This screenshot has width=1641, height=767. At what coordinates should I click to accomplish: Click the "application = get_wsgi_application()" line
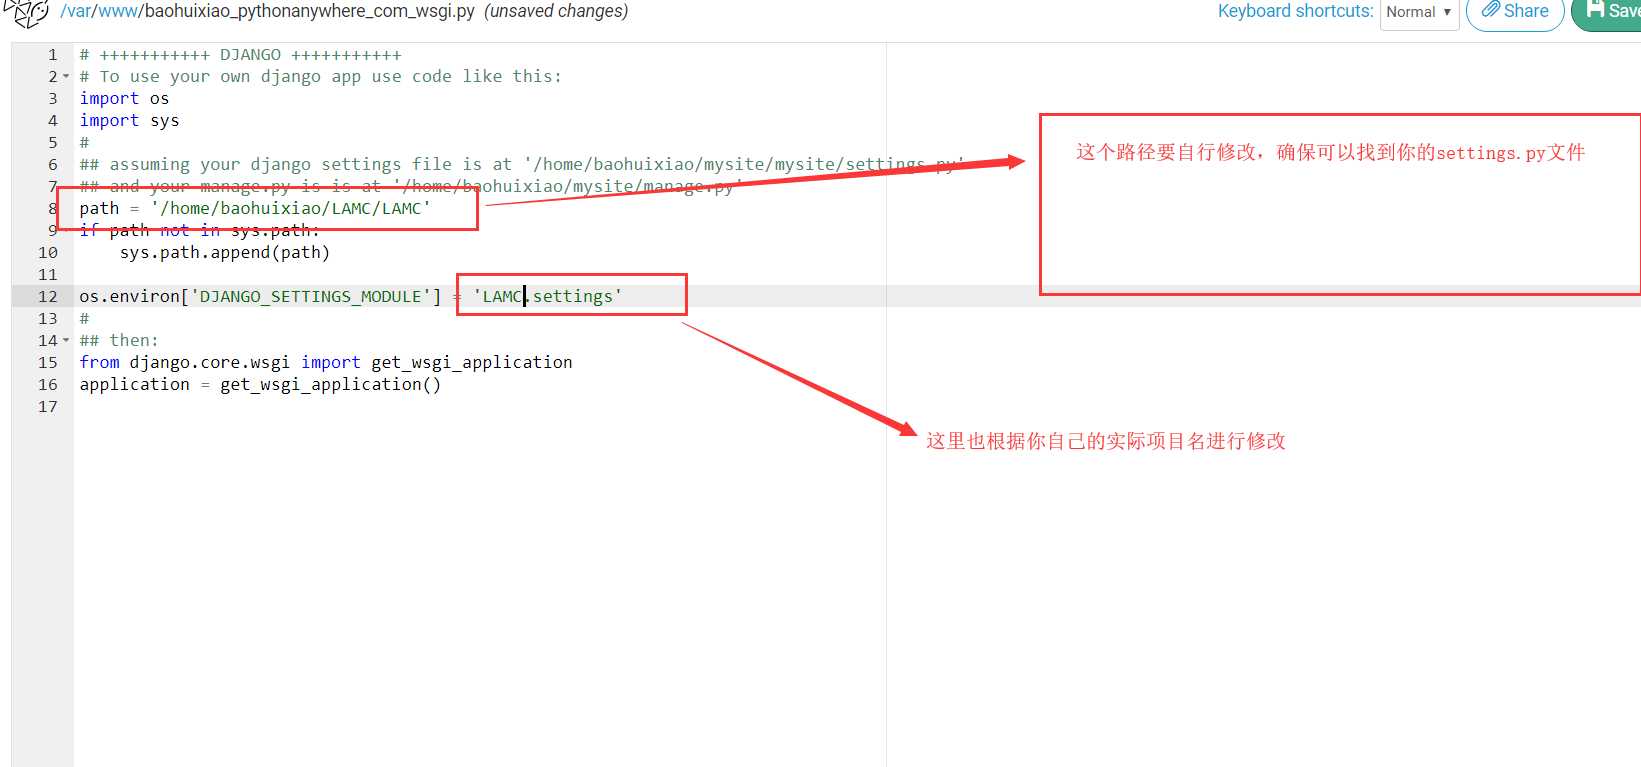[260, 385]
